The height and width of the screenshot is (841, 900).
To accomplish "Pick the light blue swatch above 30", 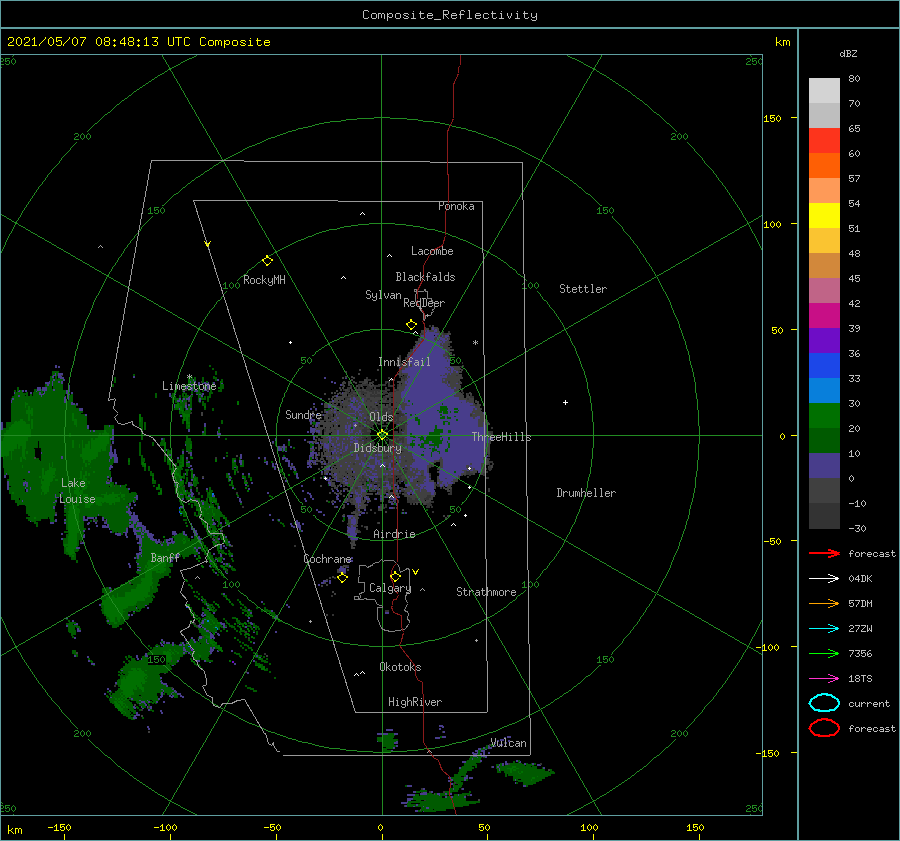I will [824, 390].
